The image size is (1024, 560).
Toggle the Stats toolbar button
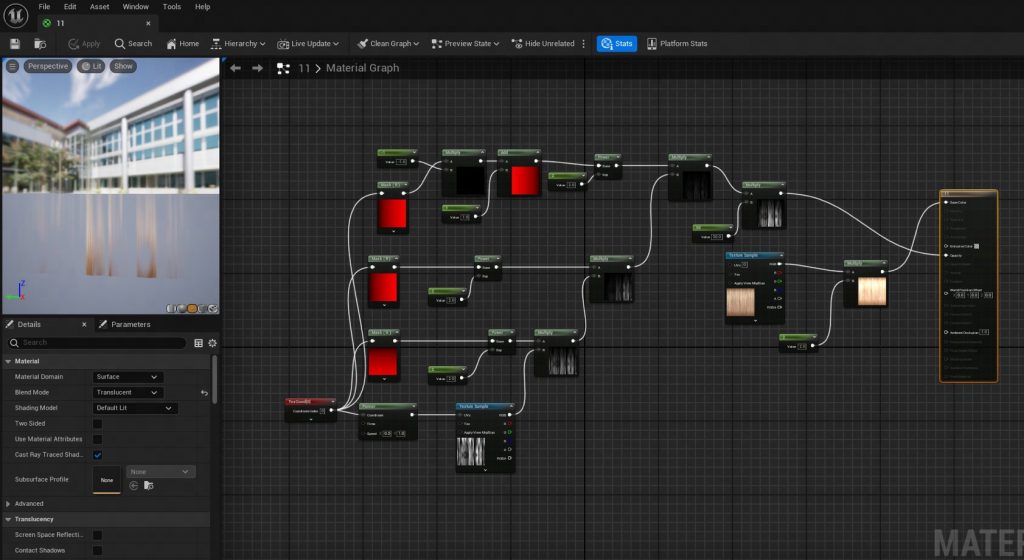point(617,44)
